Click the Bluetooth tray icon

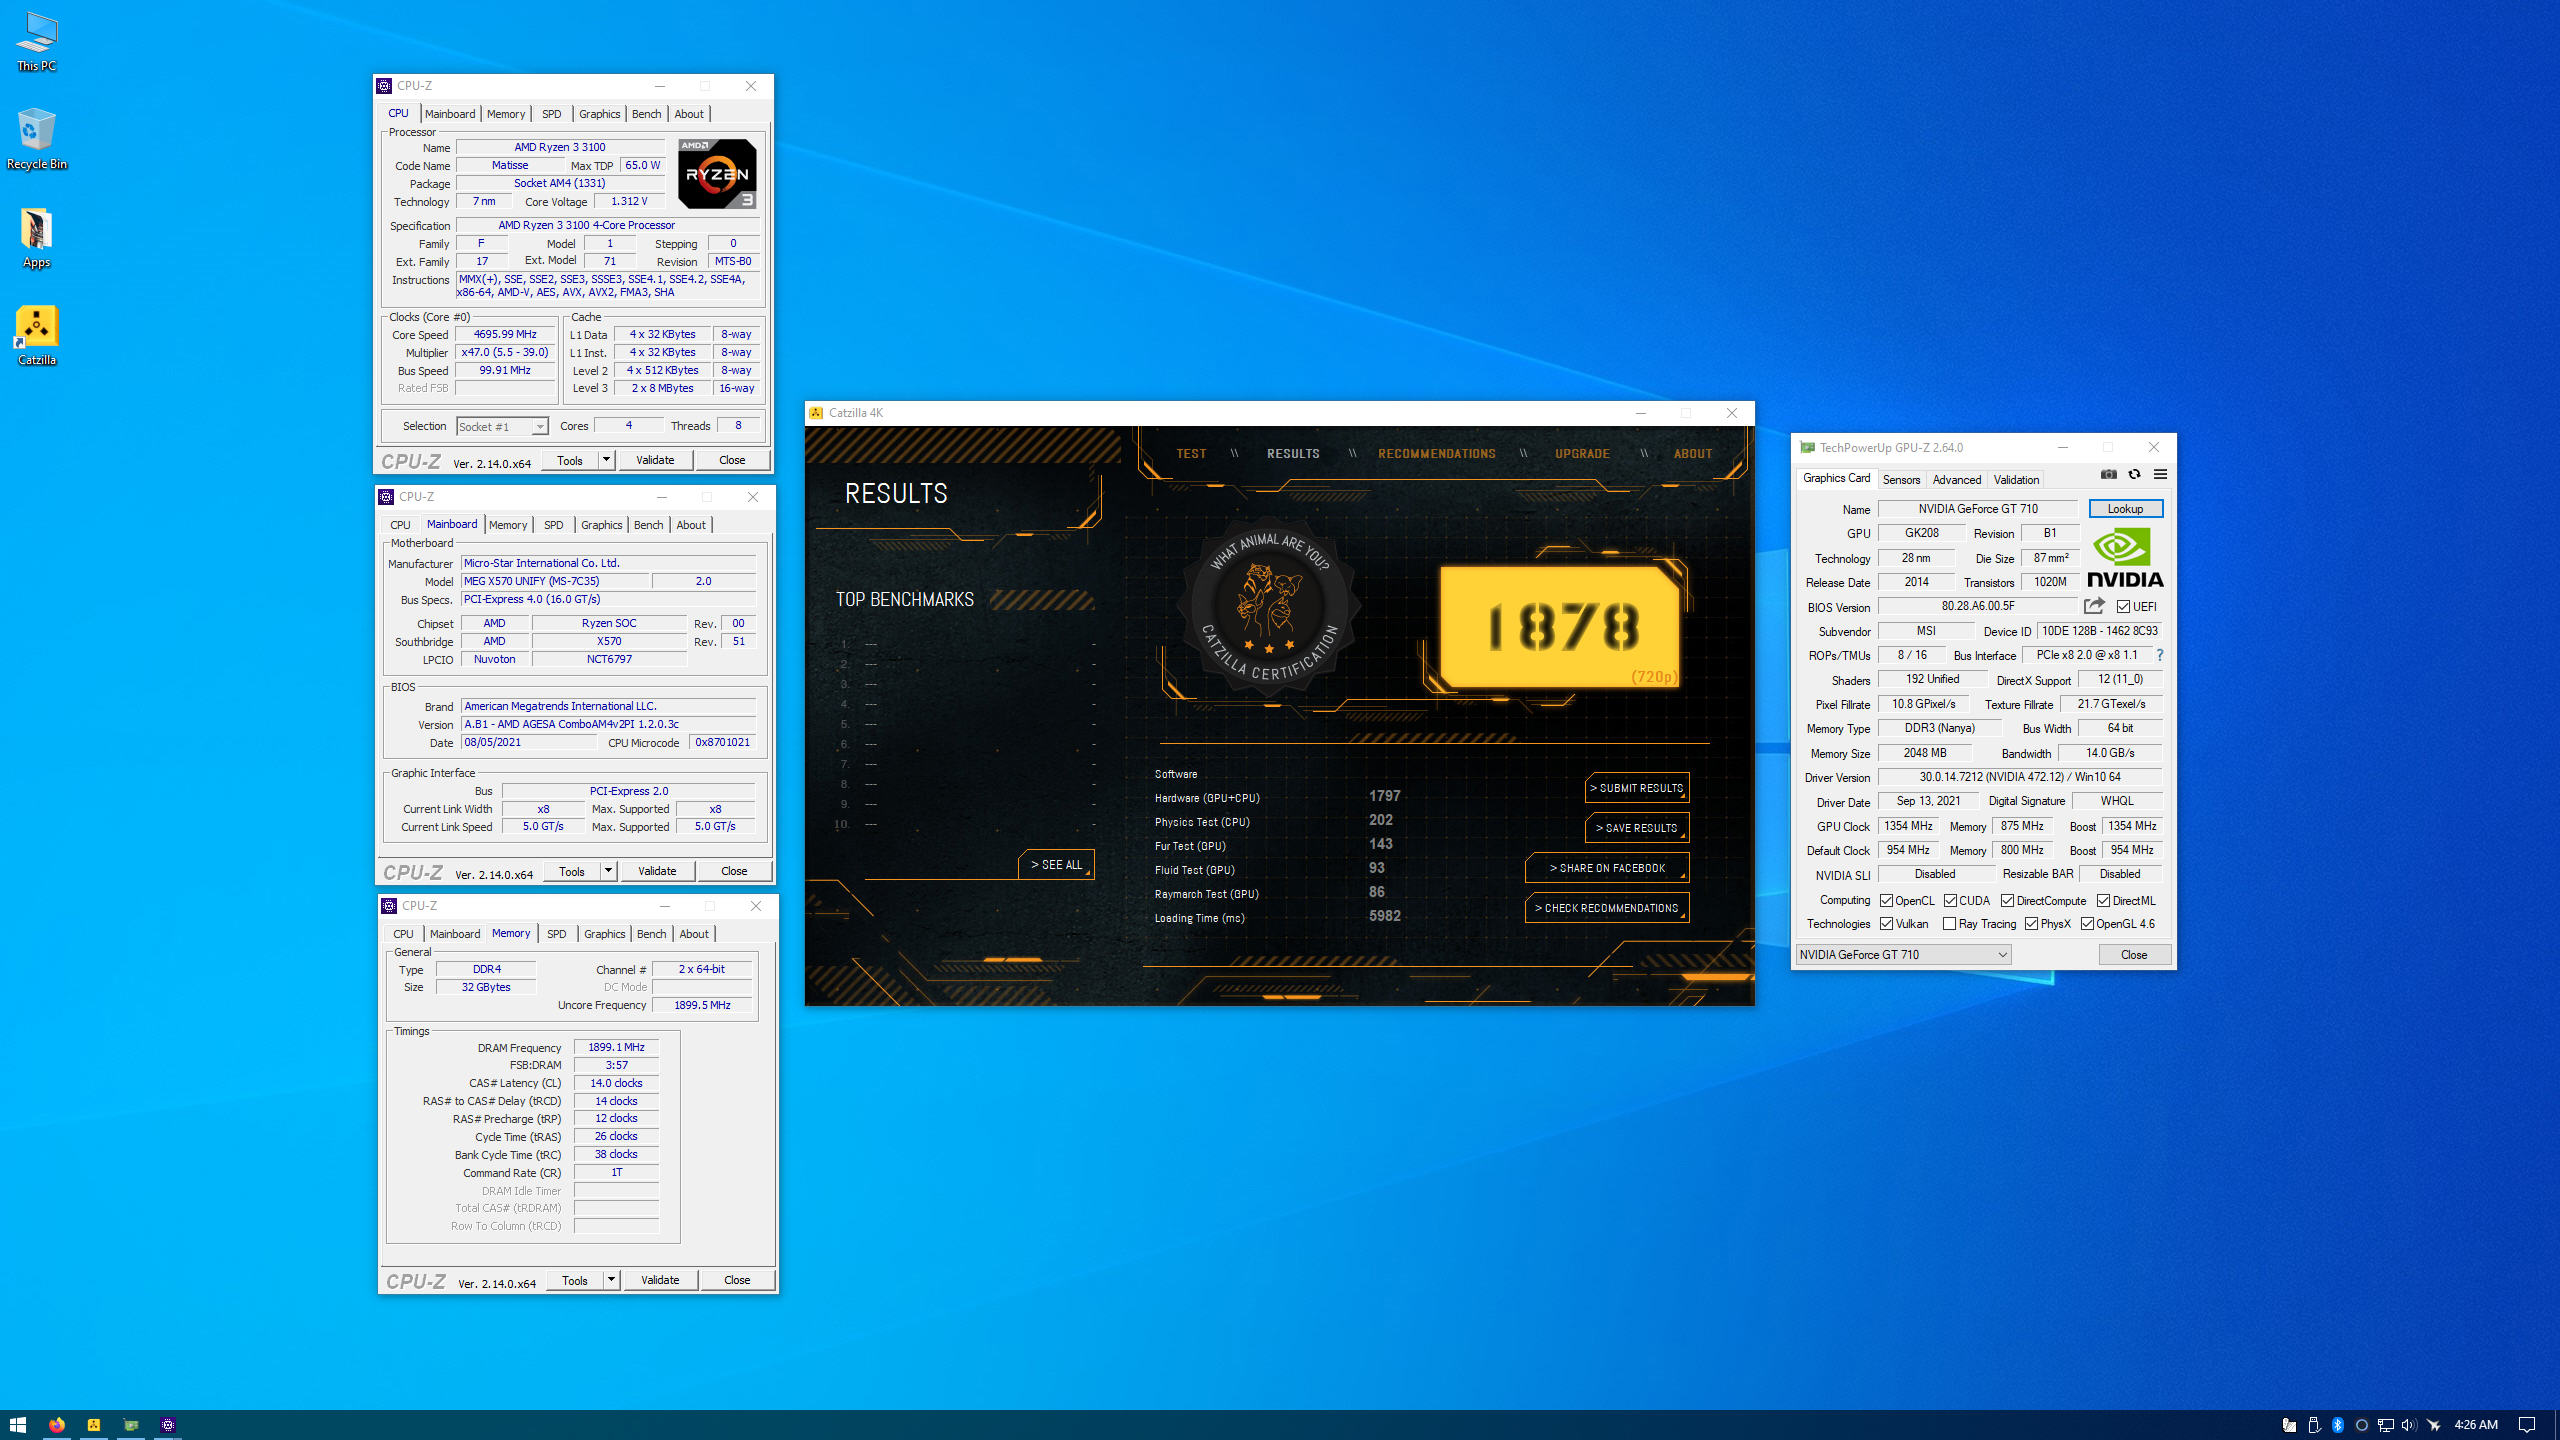tap(2338, 1425)
